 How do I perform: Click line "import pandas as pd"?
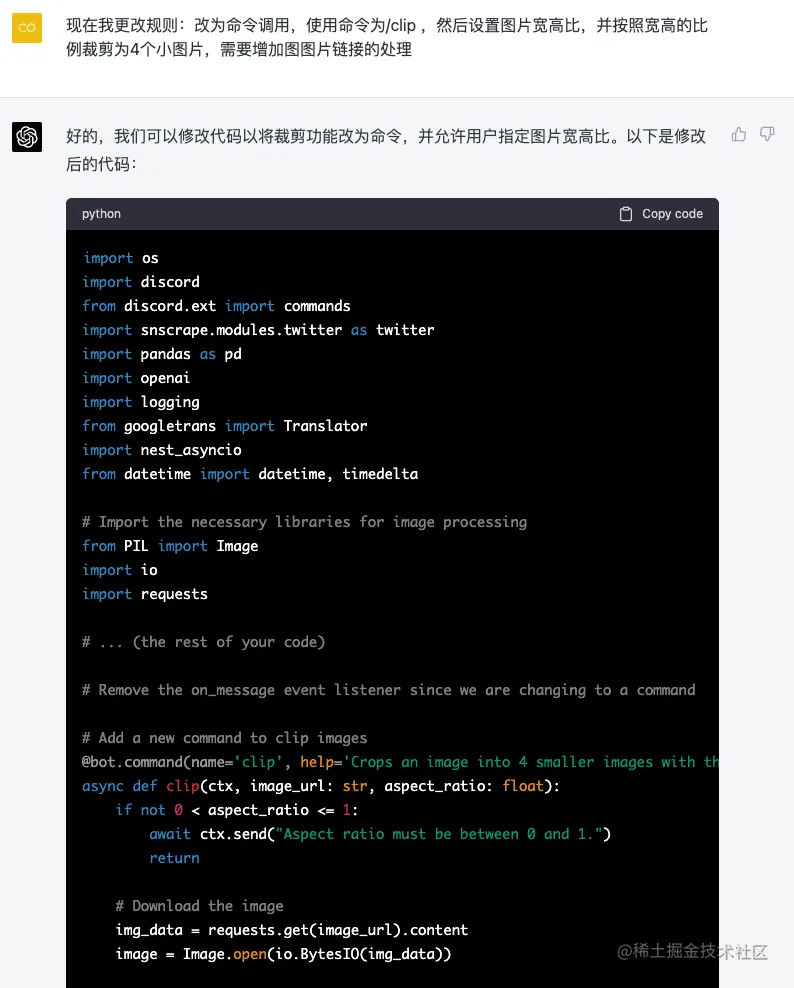coord(162,354)
